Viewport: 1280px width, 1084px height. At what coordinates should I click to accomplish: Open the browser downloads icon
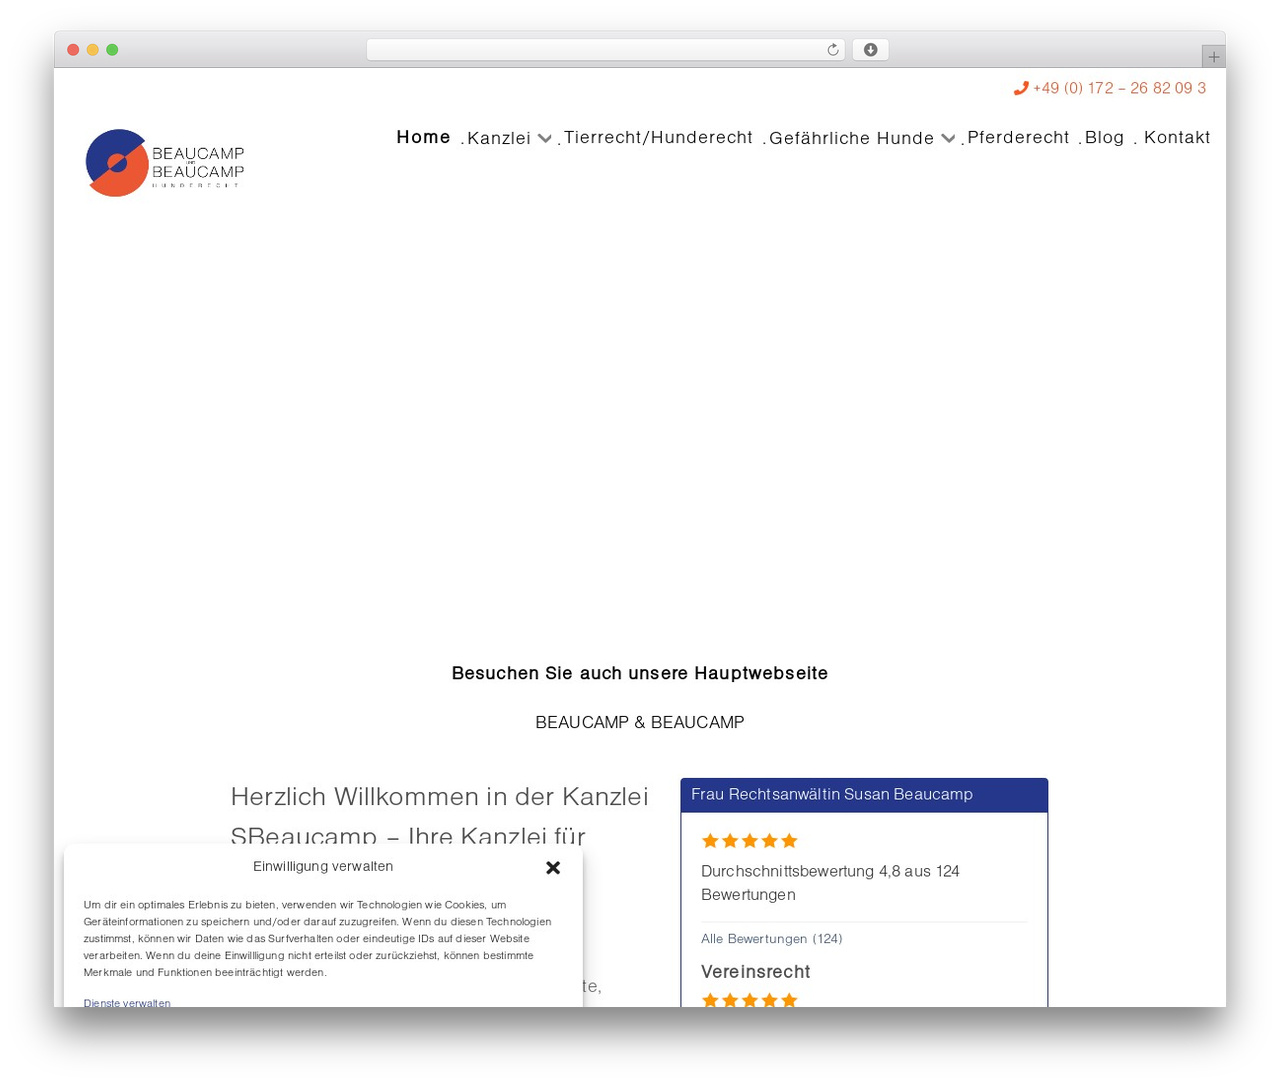[870, 50]
